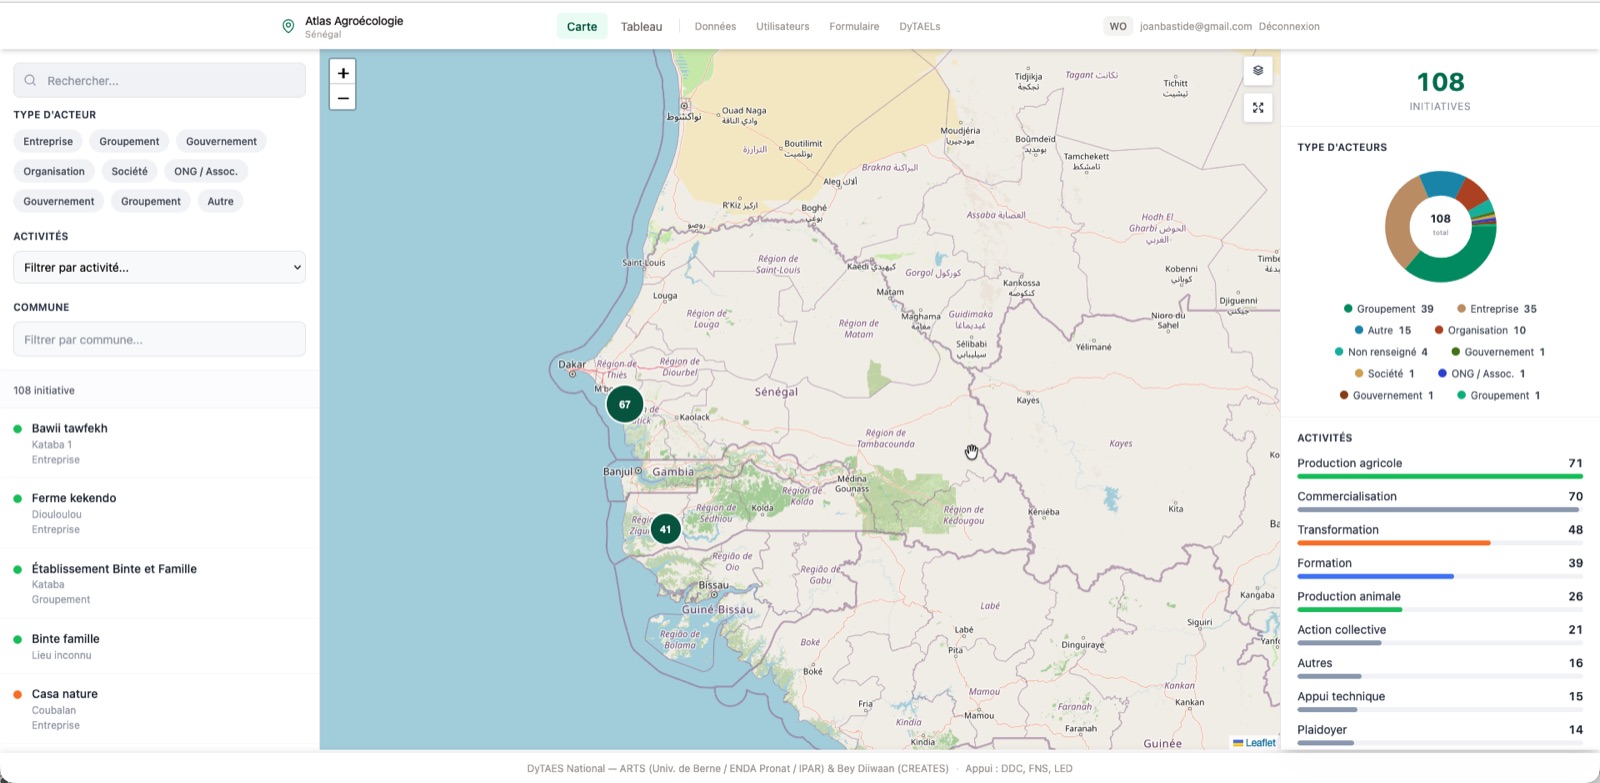Click the Production agricole activity bar
1600x783 pixels.
click(x=1440, y=477)
